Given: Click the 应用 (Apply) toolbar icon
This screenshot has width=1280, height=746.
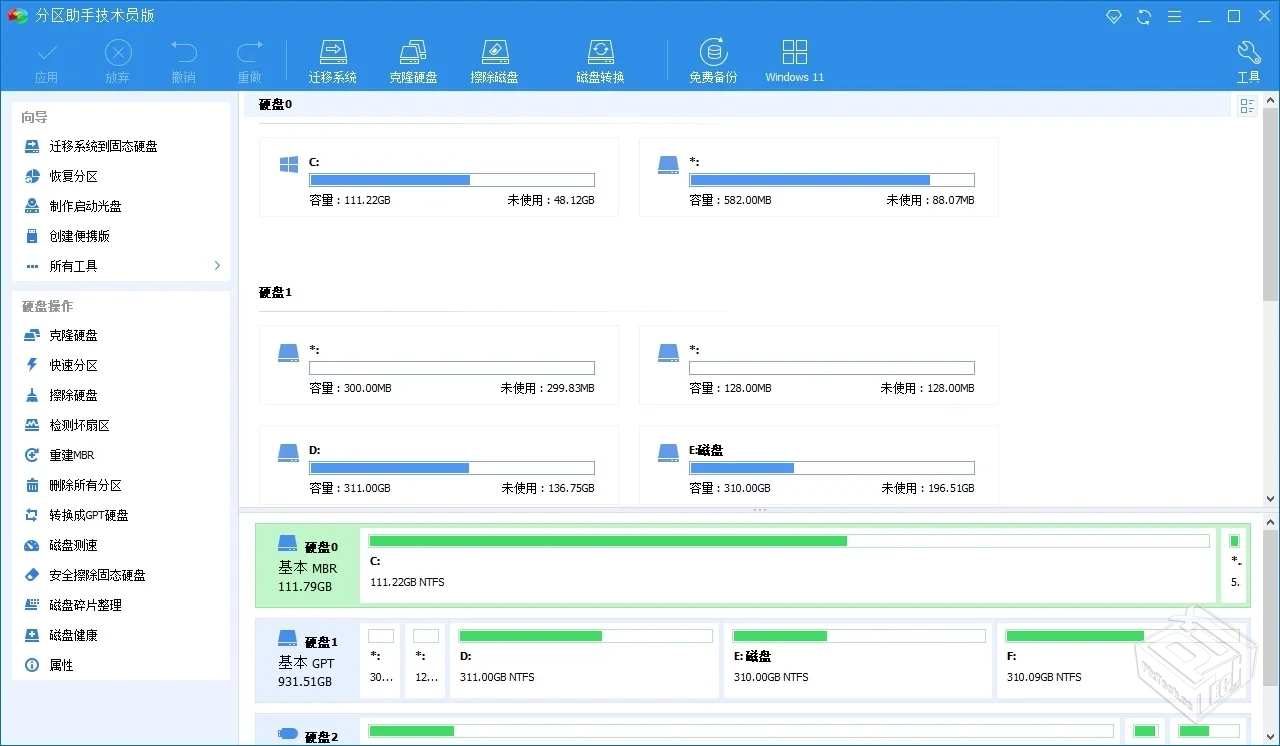Looking at the screenshot, I should [46, 58].
